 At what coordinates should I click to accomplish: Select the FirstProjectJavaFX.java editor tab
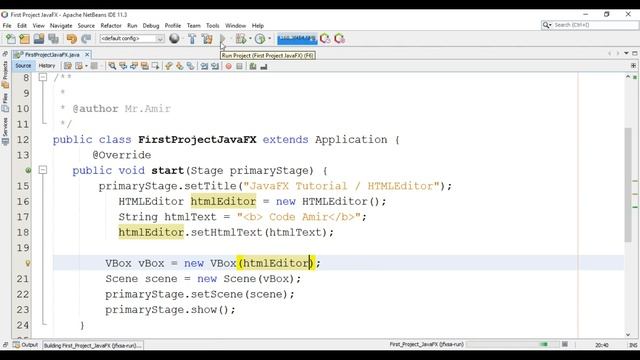tap(52, 54)
